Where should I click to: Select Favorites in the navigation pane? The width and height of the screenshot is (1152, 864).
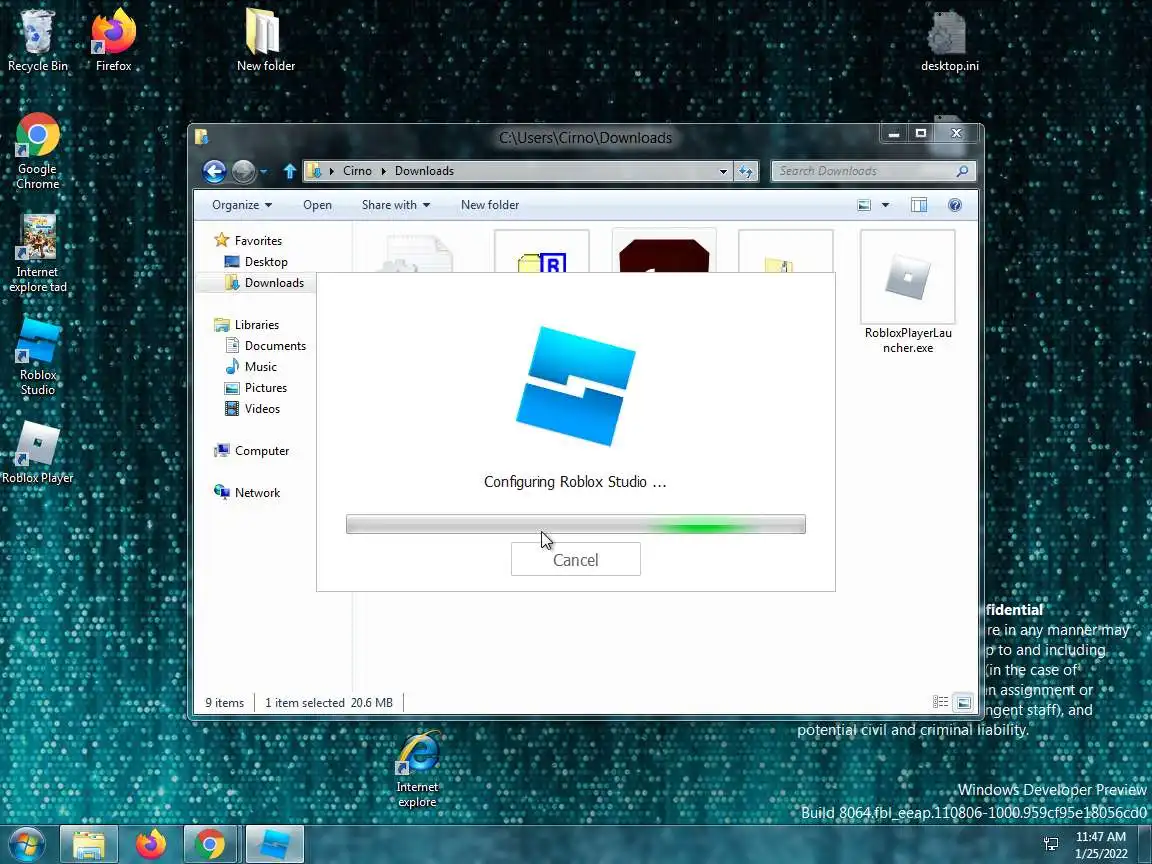click(248, 240)
